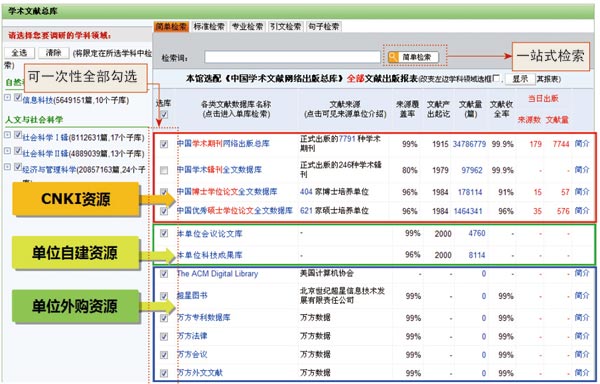This screenshot has width=600, height=384.
Task: Toggle the select-all 选库 header checkbox
Action: pyautogui.click(x=164, y=114)
